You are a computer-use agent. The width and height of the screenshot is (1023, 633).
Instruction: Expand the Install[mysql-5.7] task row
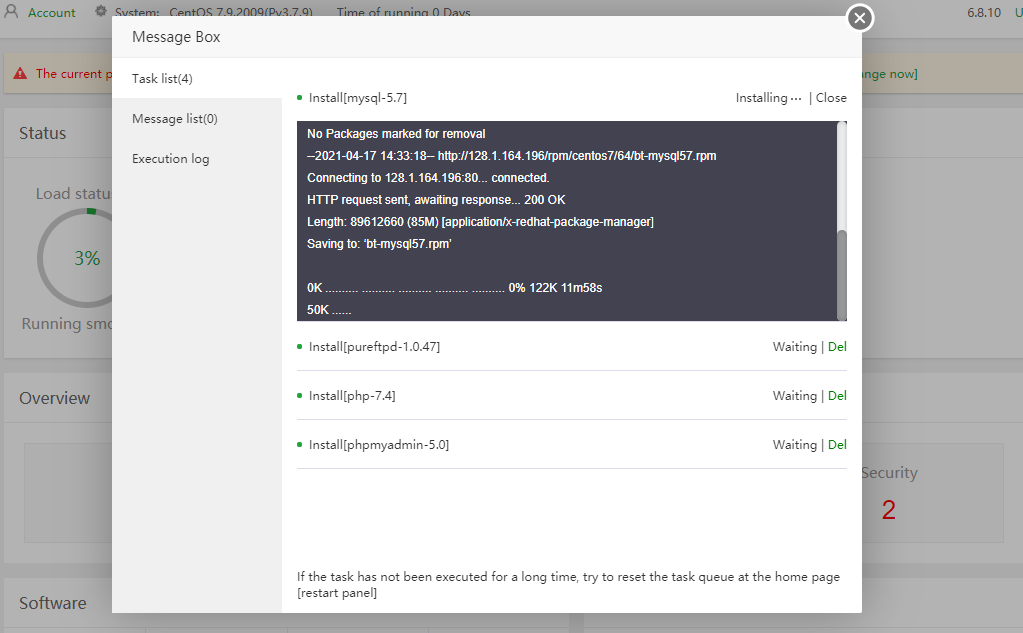[x=358, y=98]
